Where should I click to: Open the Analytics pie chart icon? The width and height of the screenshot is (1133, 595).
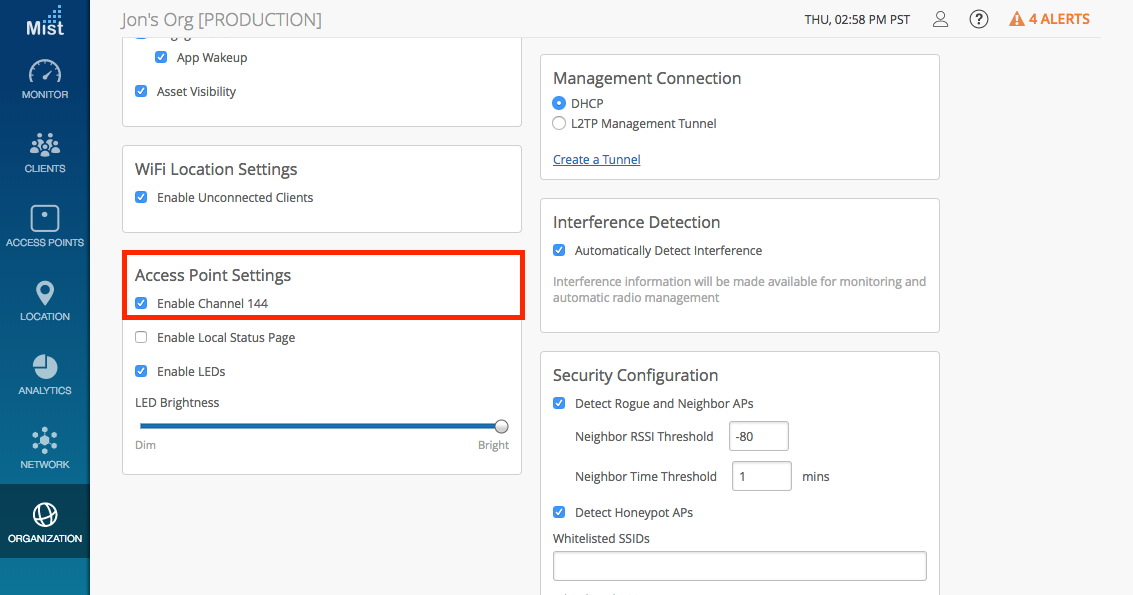point(45,366)
